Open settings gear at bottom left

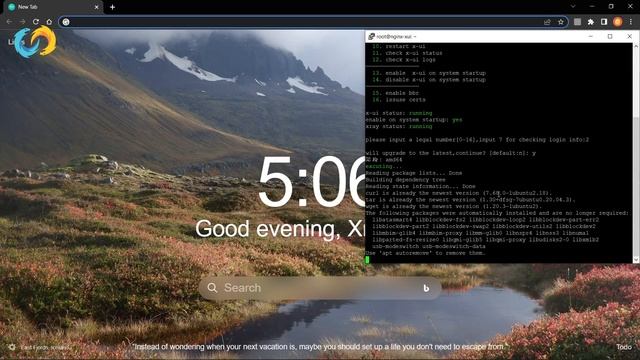(x=12, y=347)
